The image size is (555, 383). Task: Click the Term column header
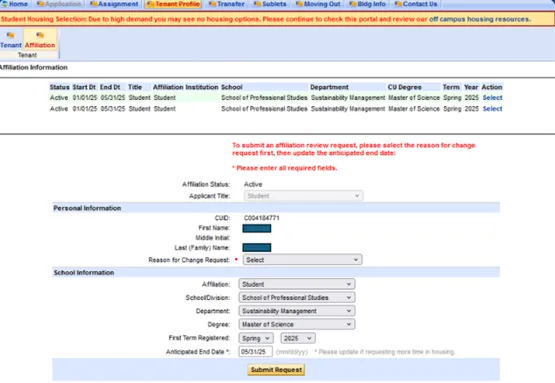(451, 87)
